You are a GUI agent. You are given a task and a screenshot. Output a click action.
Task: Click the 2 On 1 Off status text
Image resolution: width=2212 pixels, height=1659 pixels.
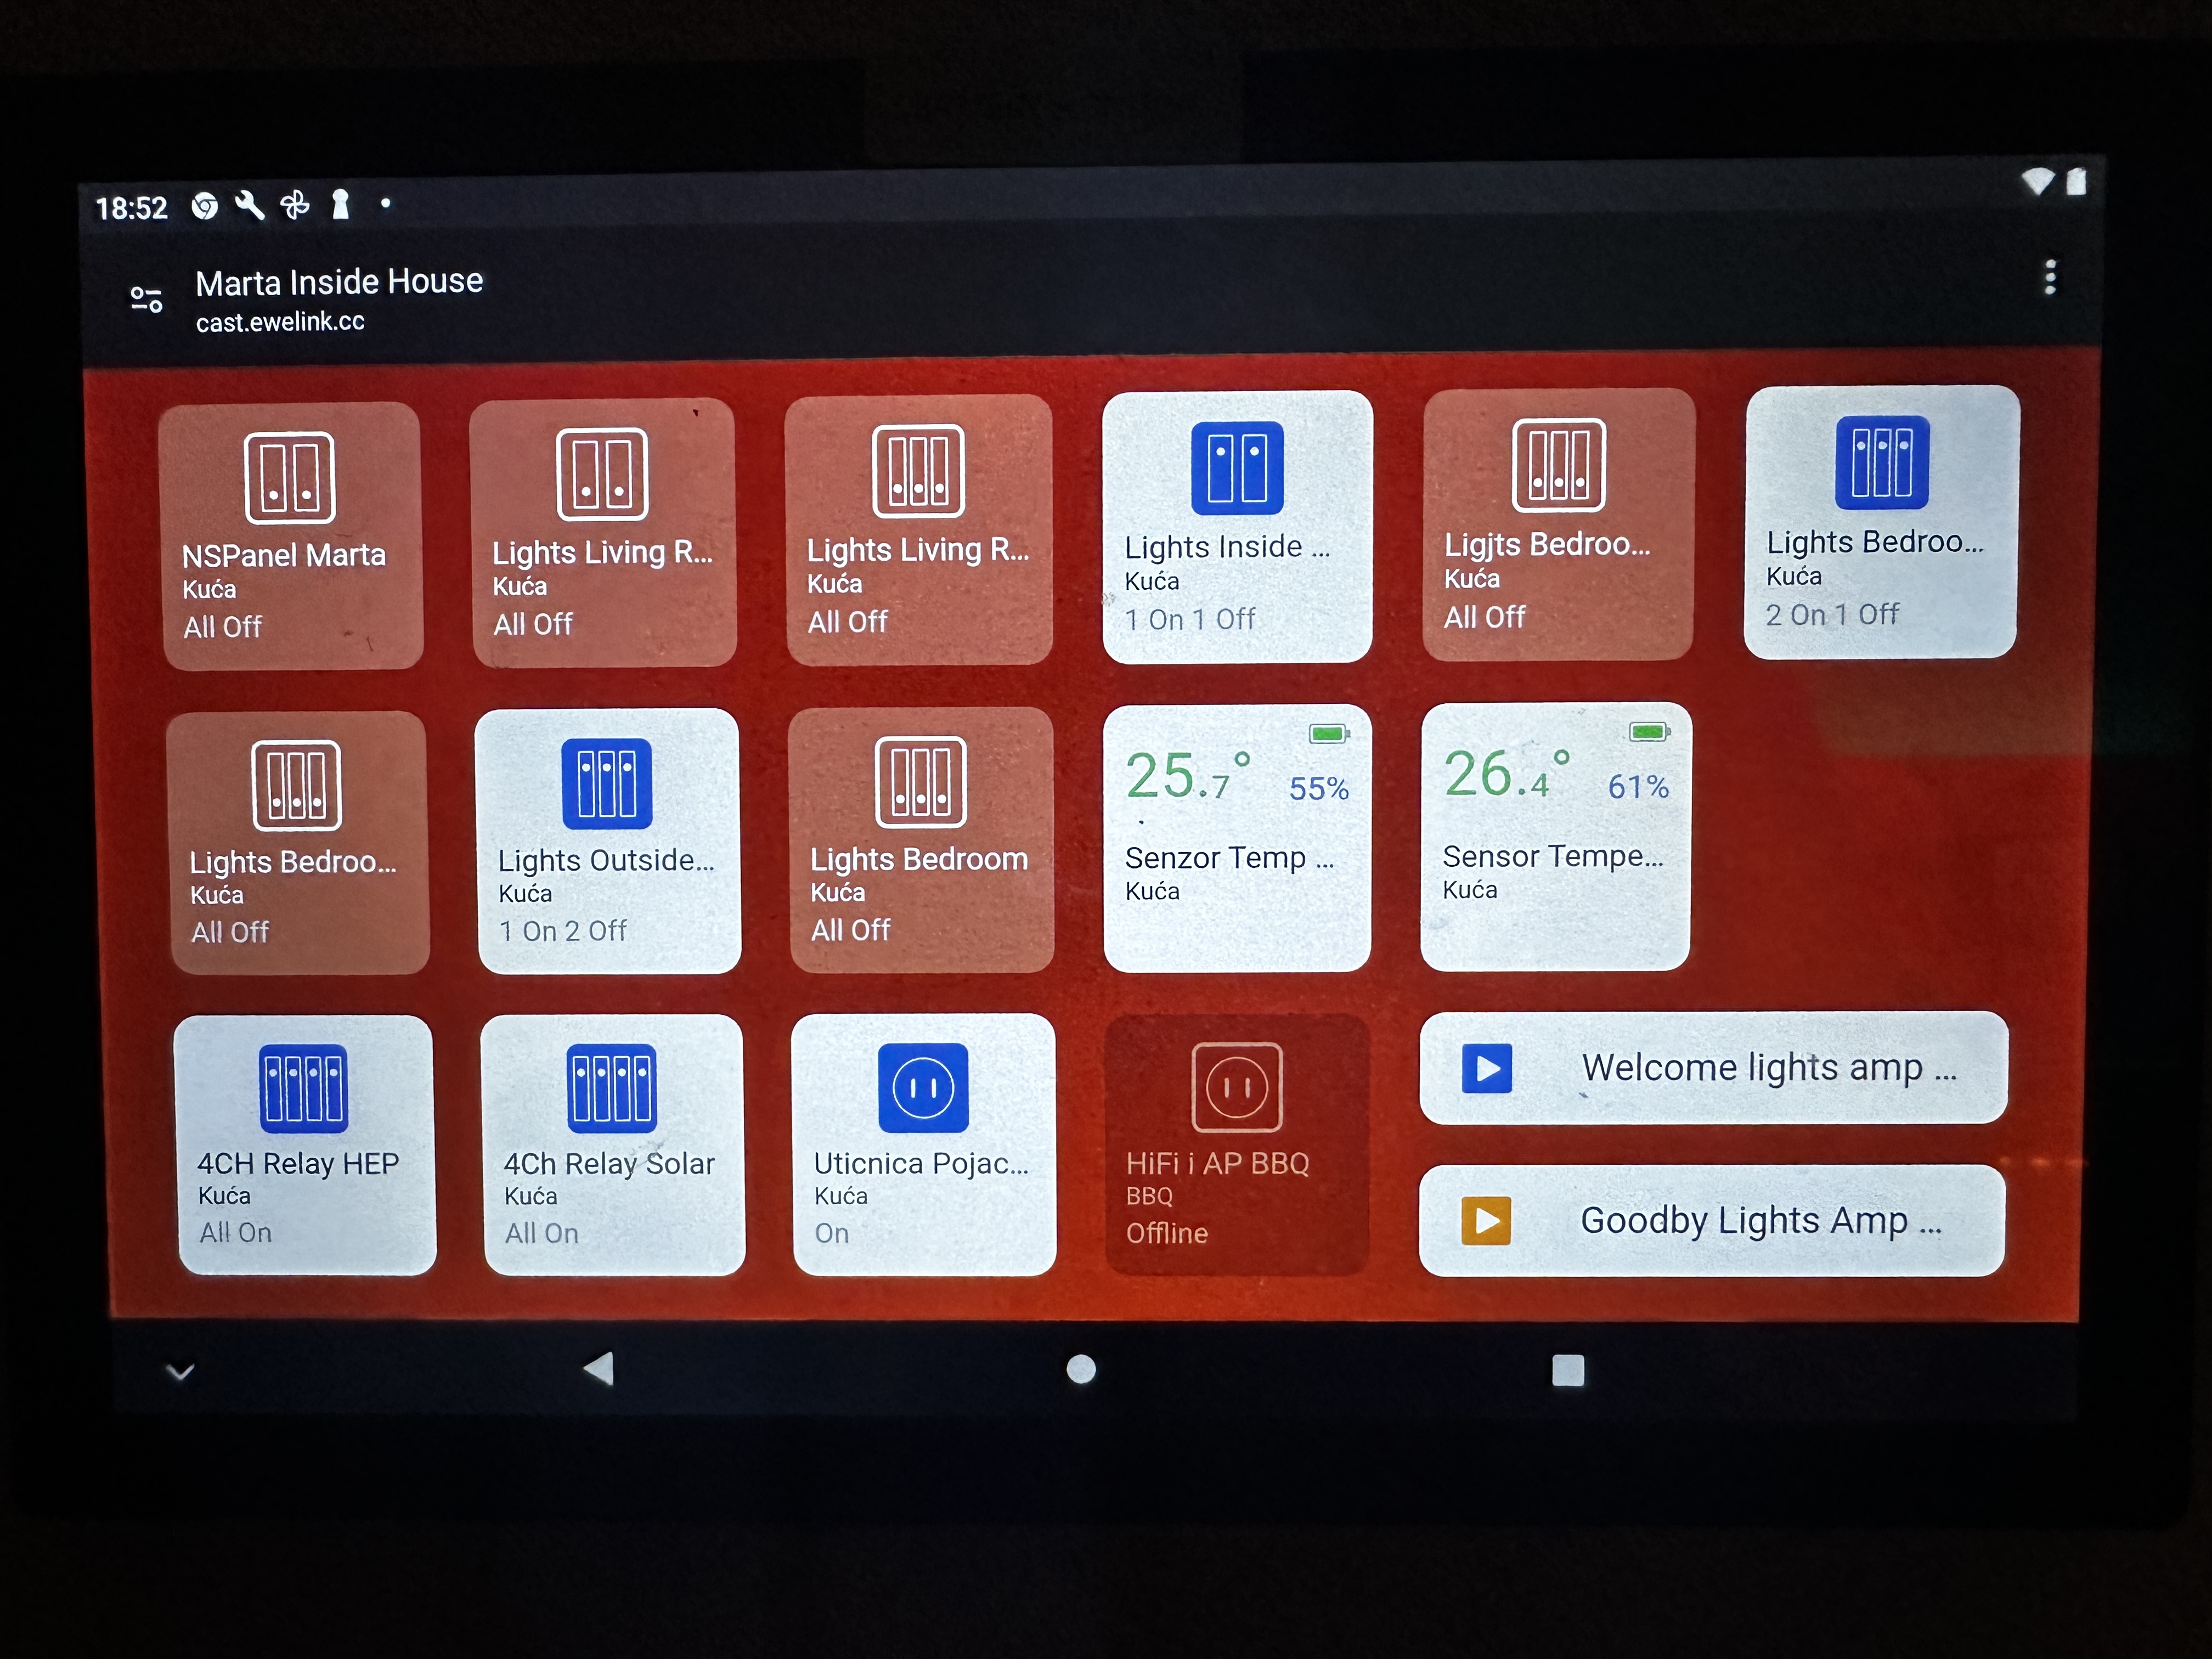click(1832, 614)
